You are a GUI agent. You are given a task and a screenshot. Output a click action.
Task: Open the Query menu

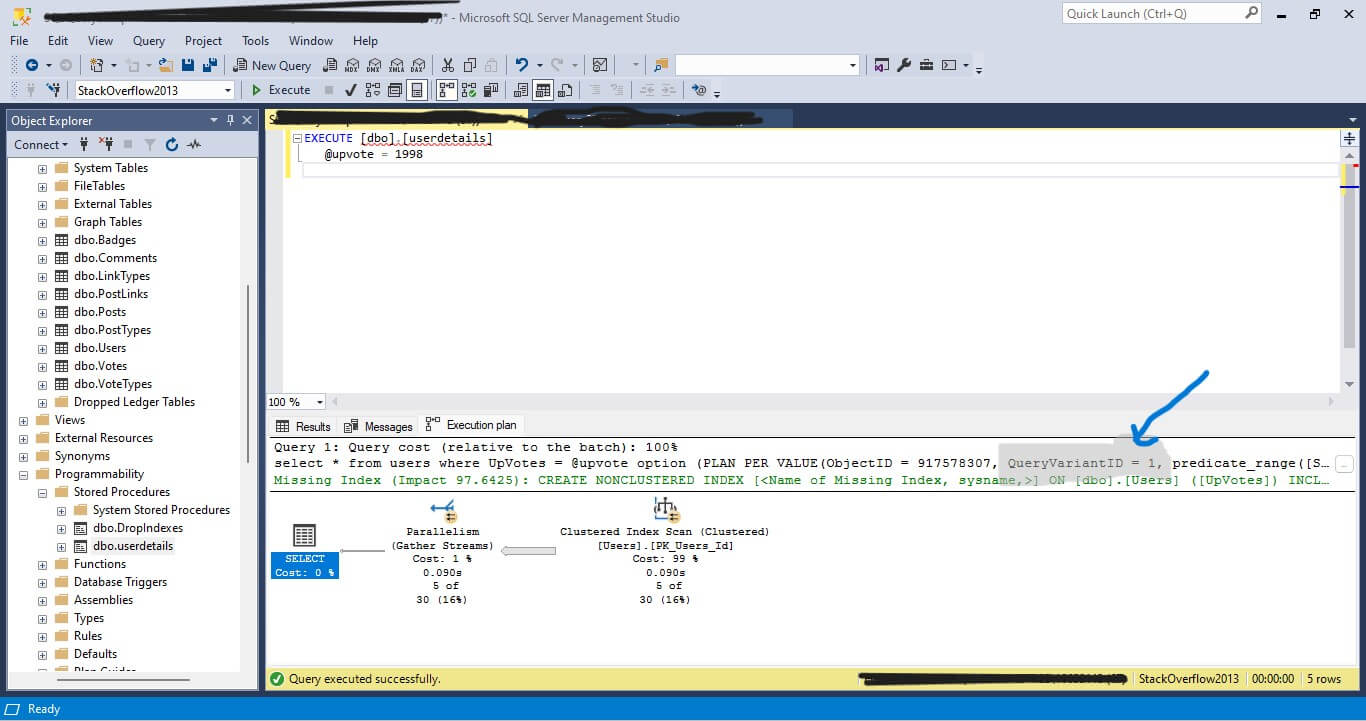coord(148,40)
